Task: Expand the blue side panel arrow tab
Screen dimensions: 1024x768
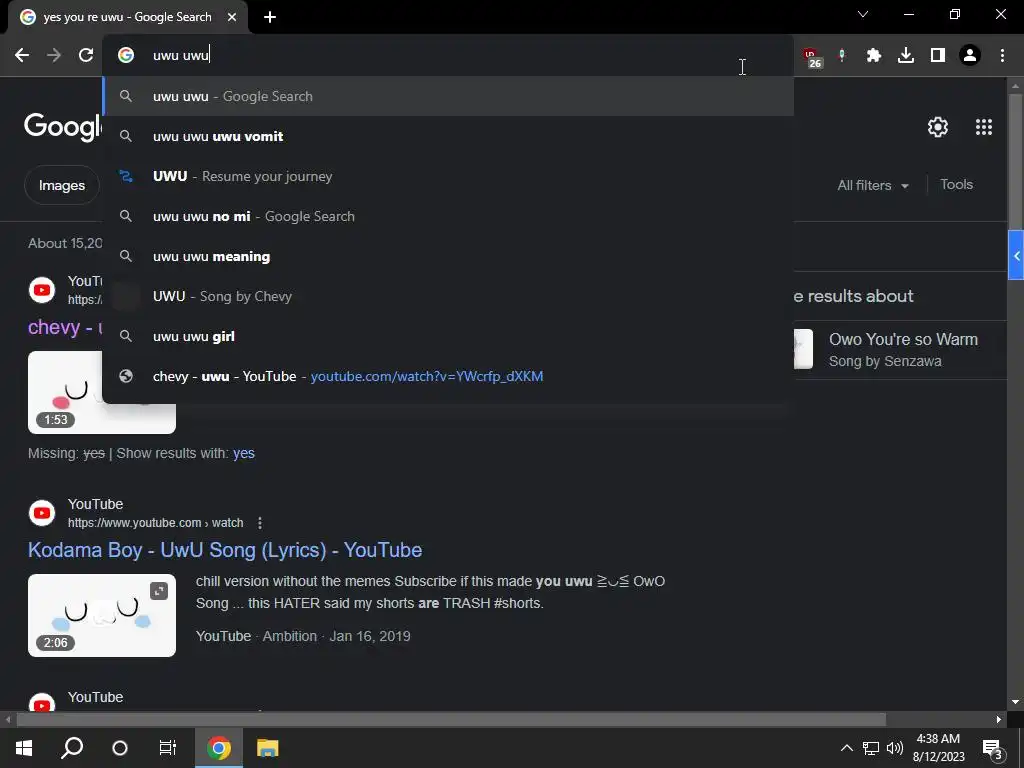Action: click(x=1016, y=255)
